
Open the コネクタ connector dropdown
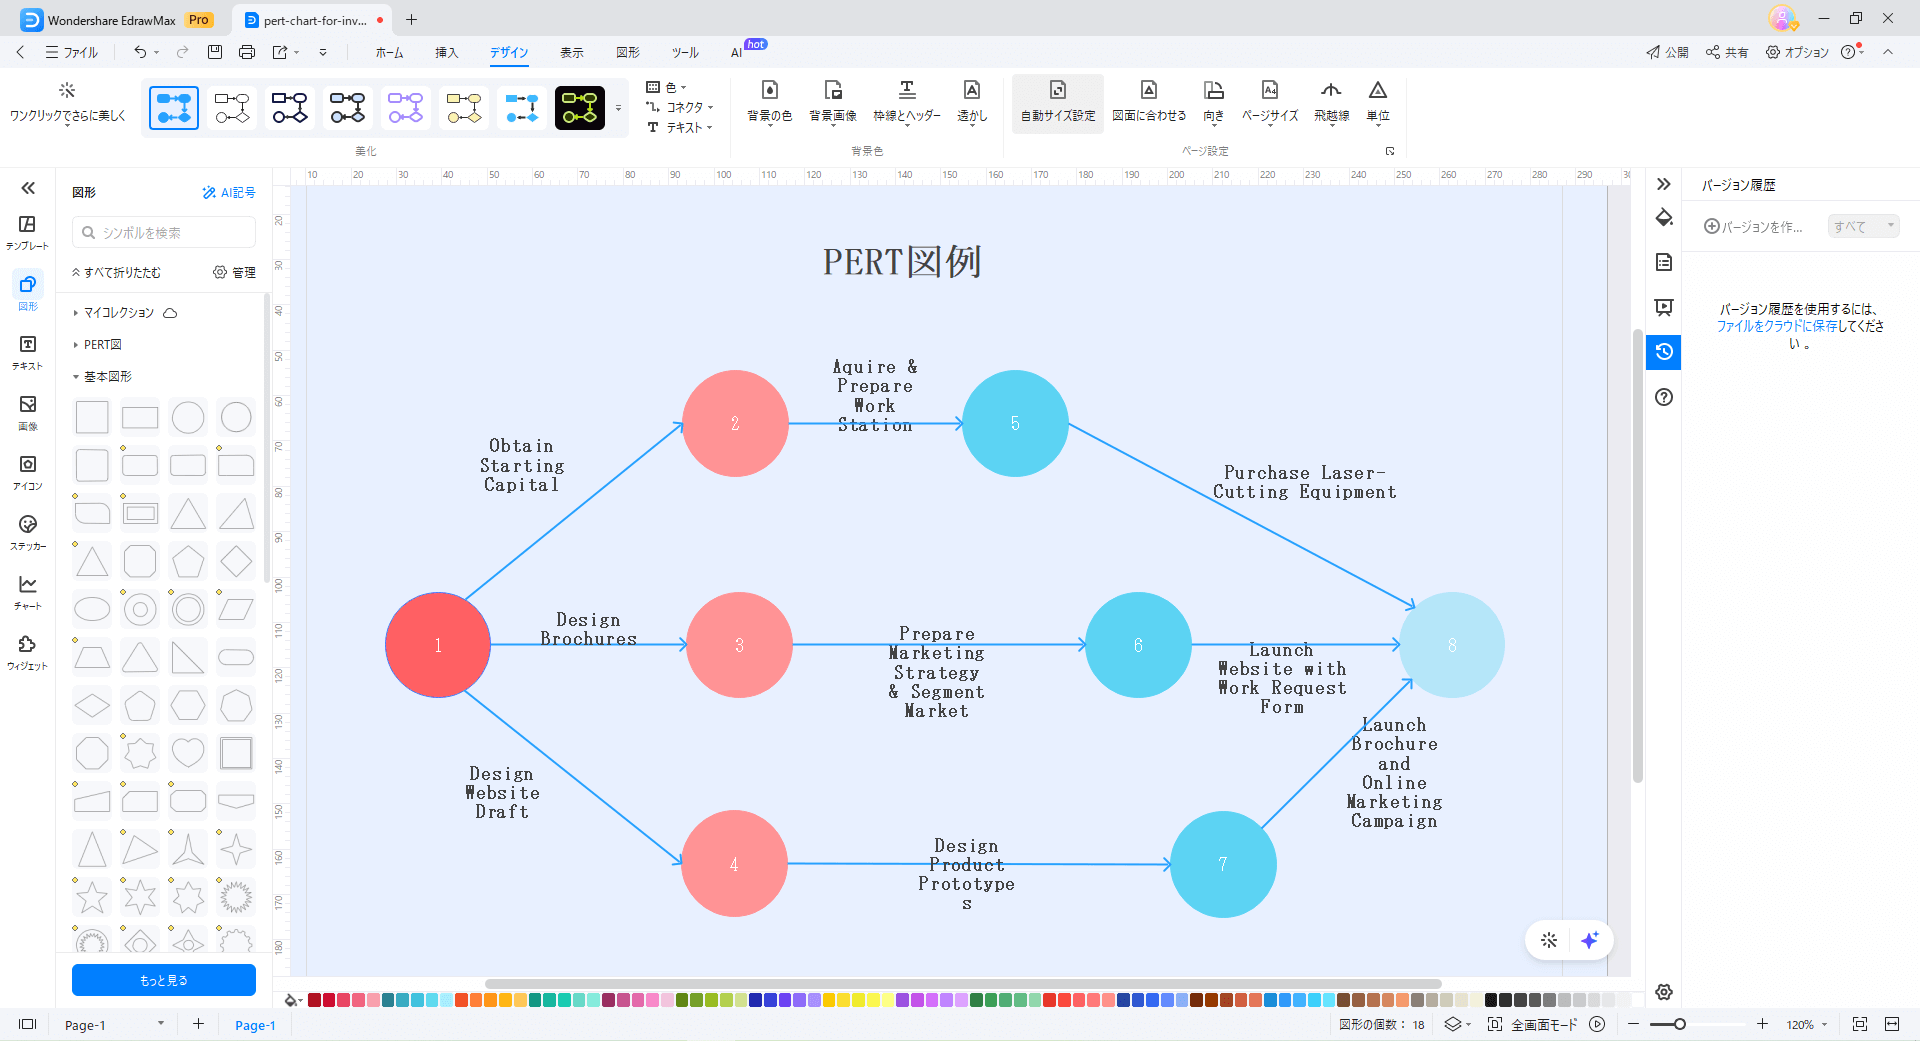coord(680,107)
